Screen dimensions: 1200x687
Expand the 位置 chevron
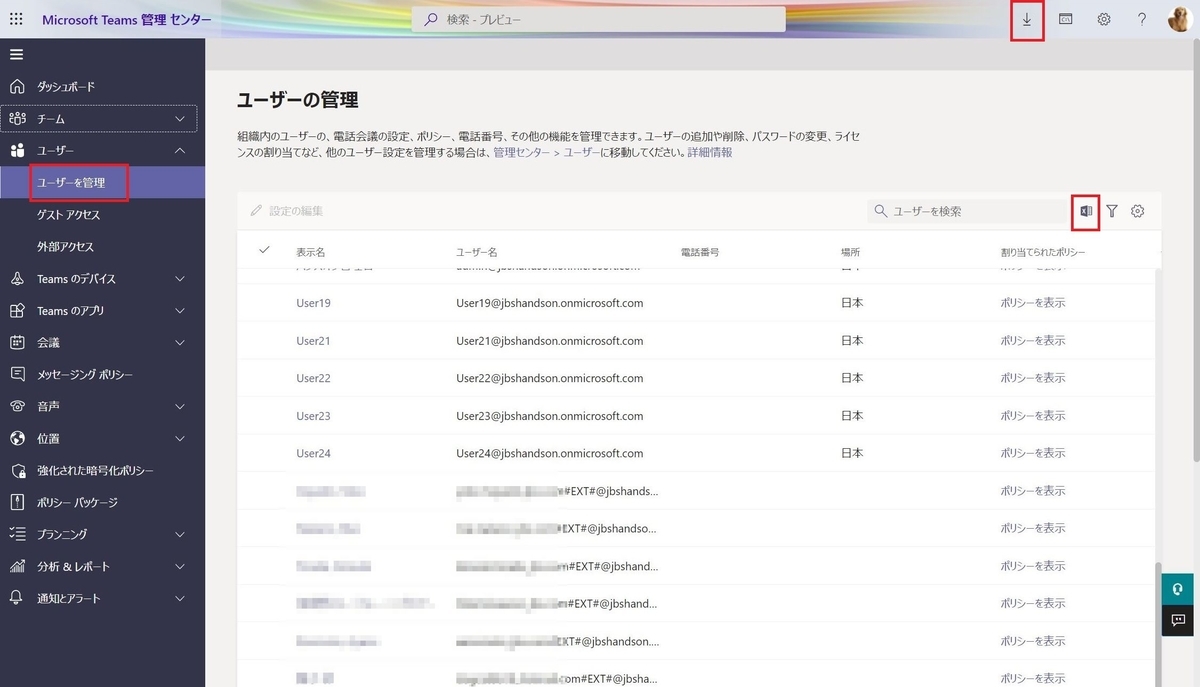pyautogui.click(x=180, y=439)
